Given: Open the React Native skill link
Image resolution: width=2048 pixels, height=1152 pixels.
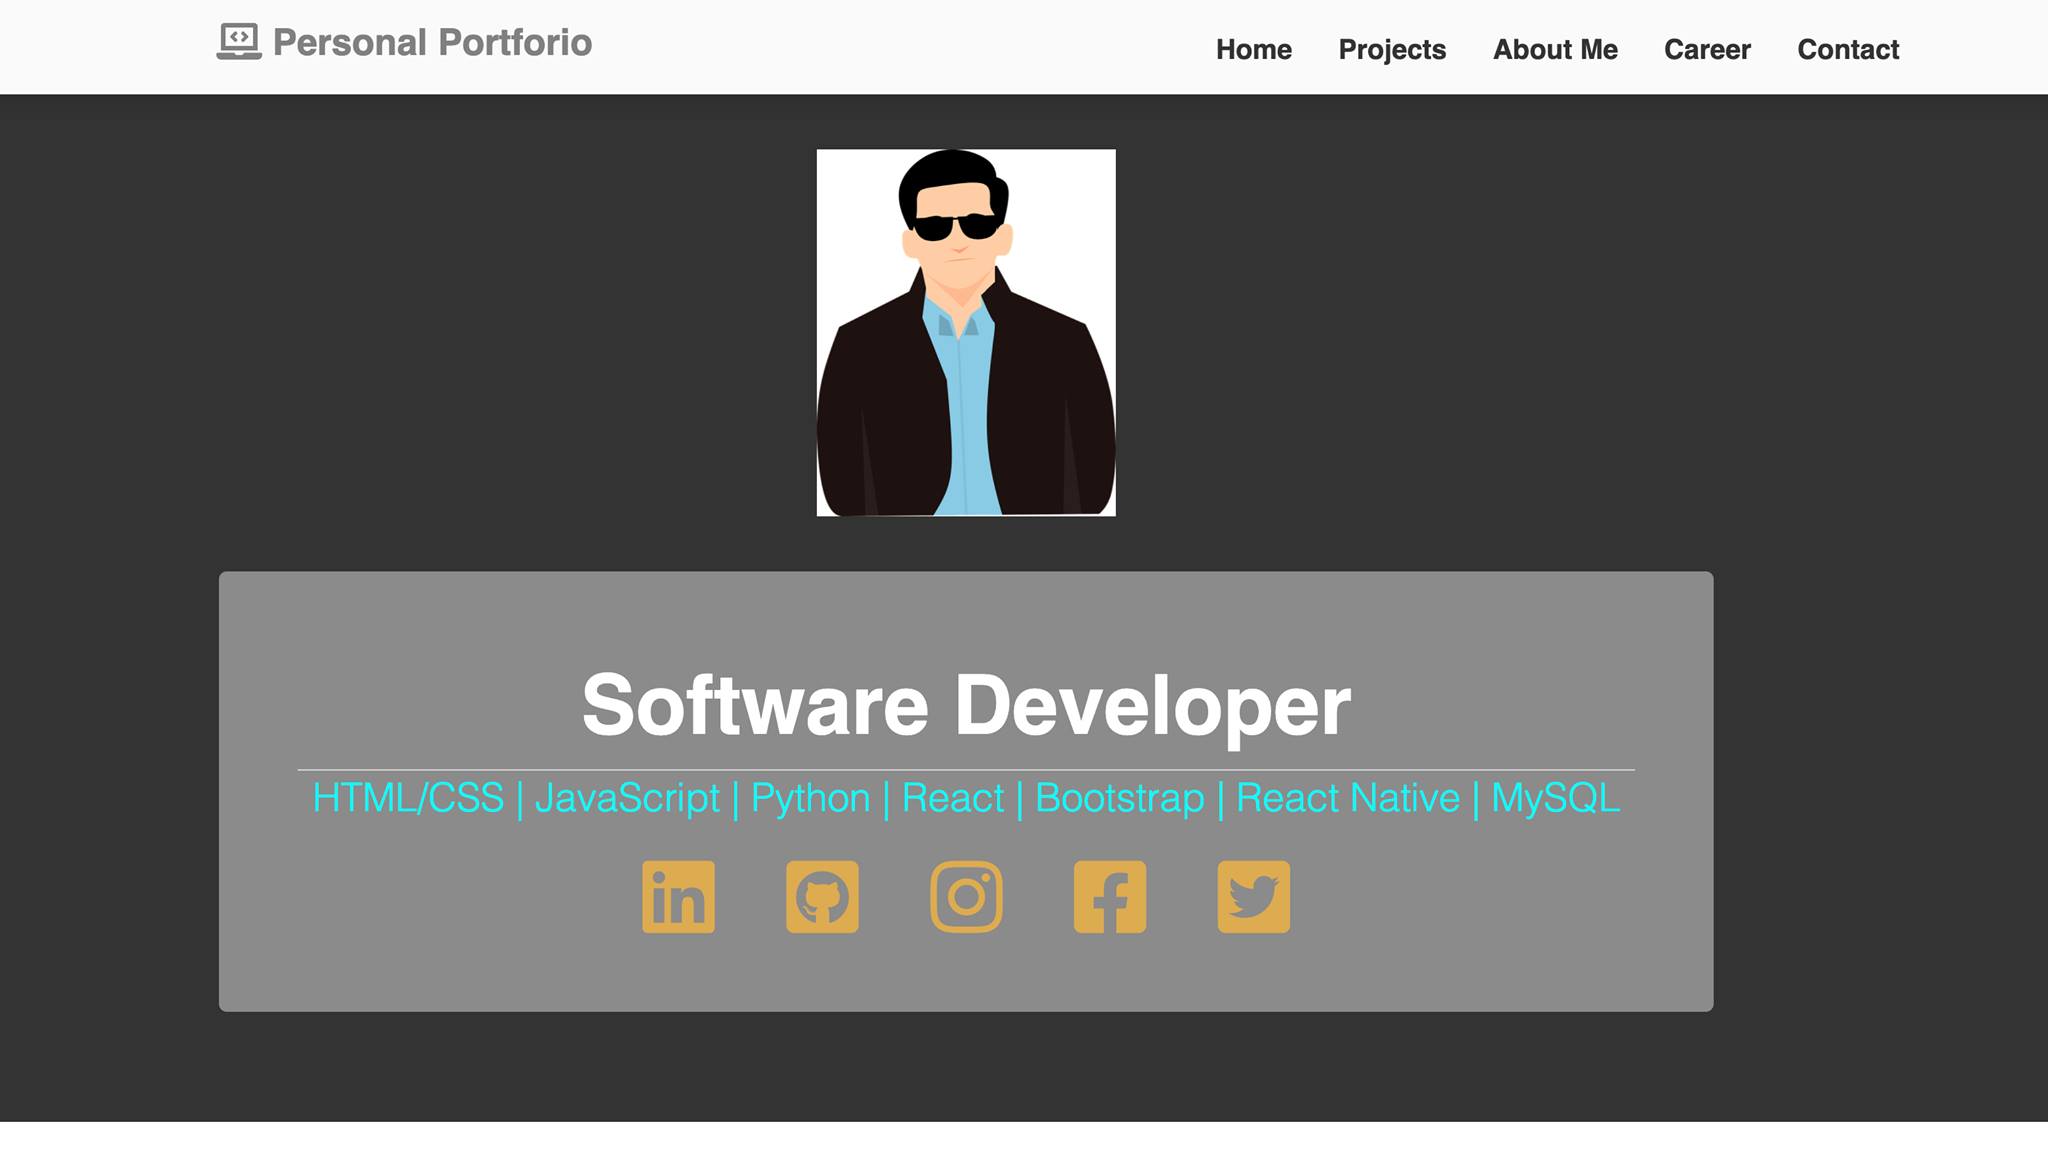Looking at the screenshot, I should 1348,798.
